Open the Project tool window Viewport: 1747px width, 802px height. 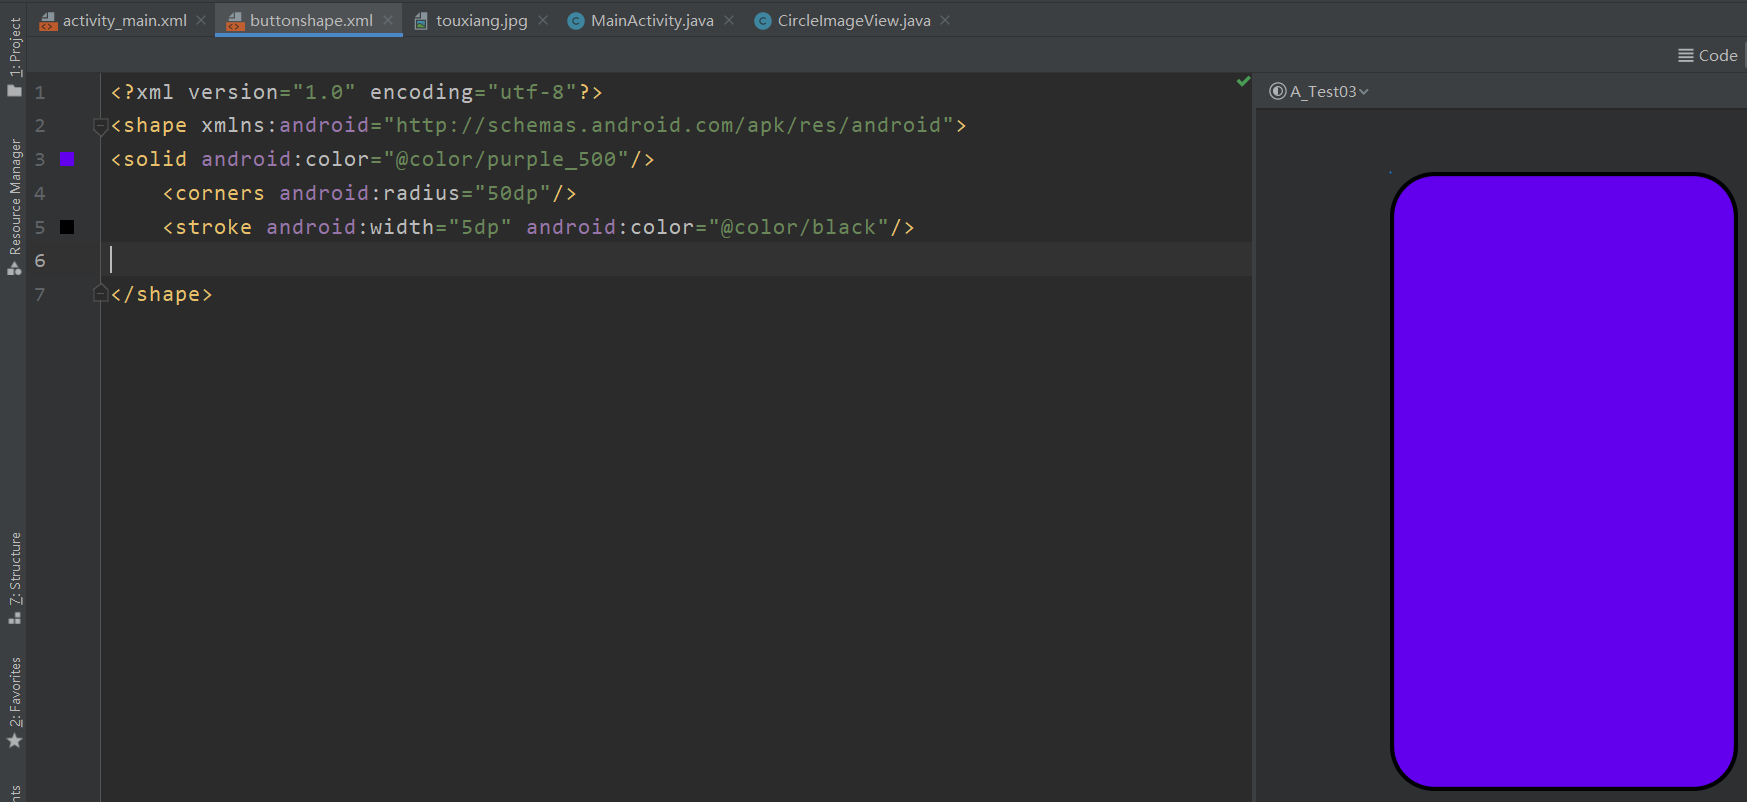point(14,57)
